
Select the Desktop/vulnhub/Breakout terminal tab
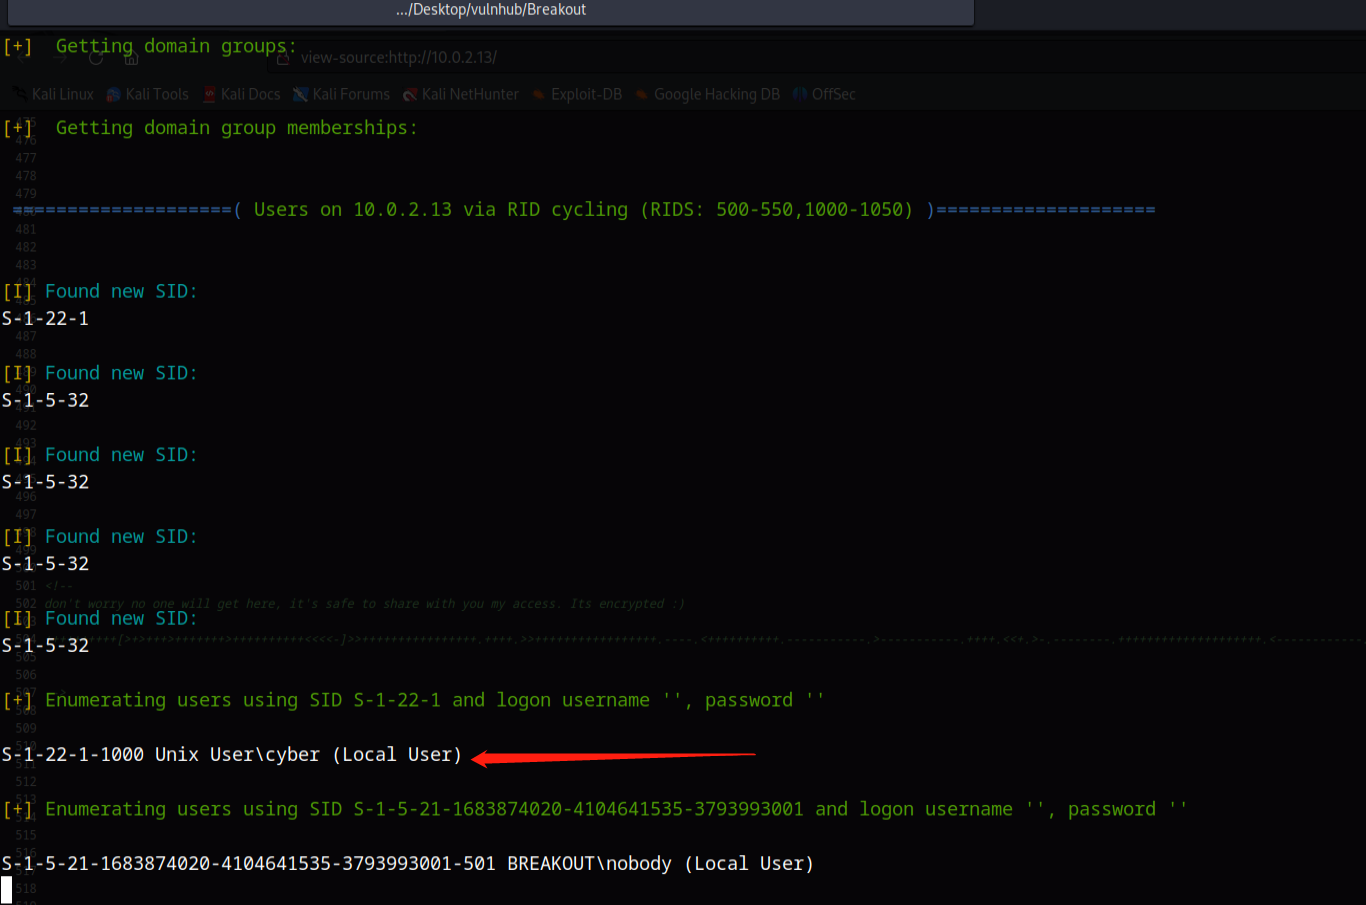[490, 11]
